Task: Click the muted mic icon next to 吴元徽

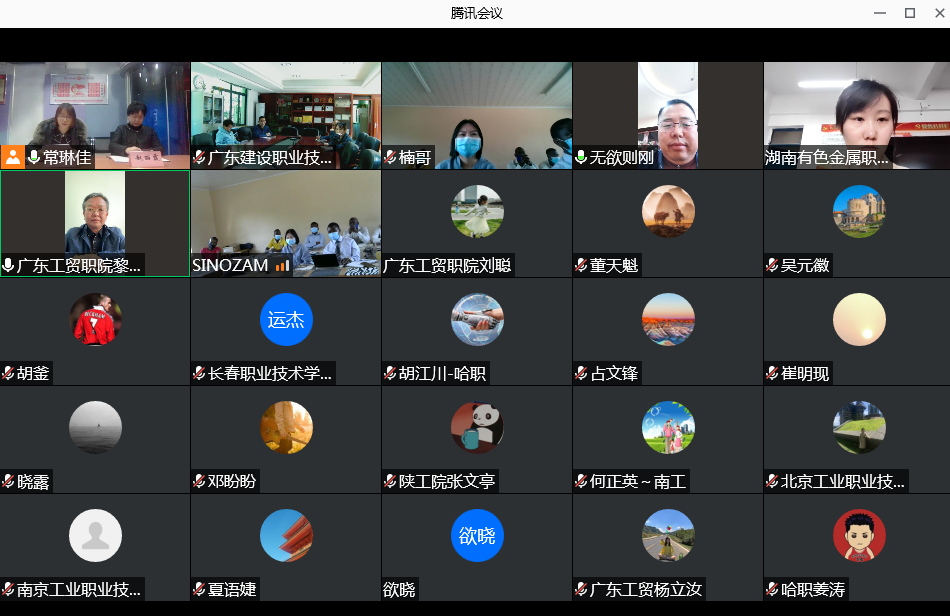Action: click(772, 266)
